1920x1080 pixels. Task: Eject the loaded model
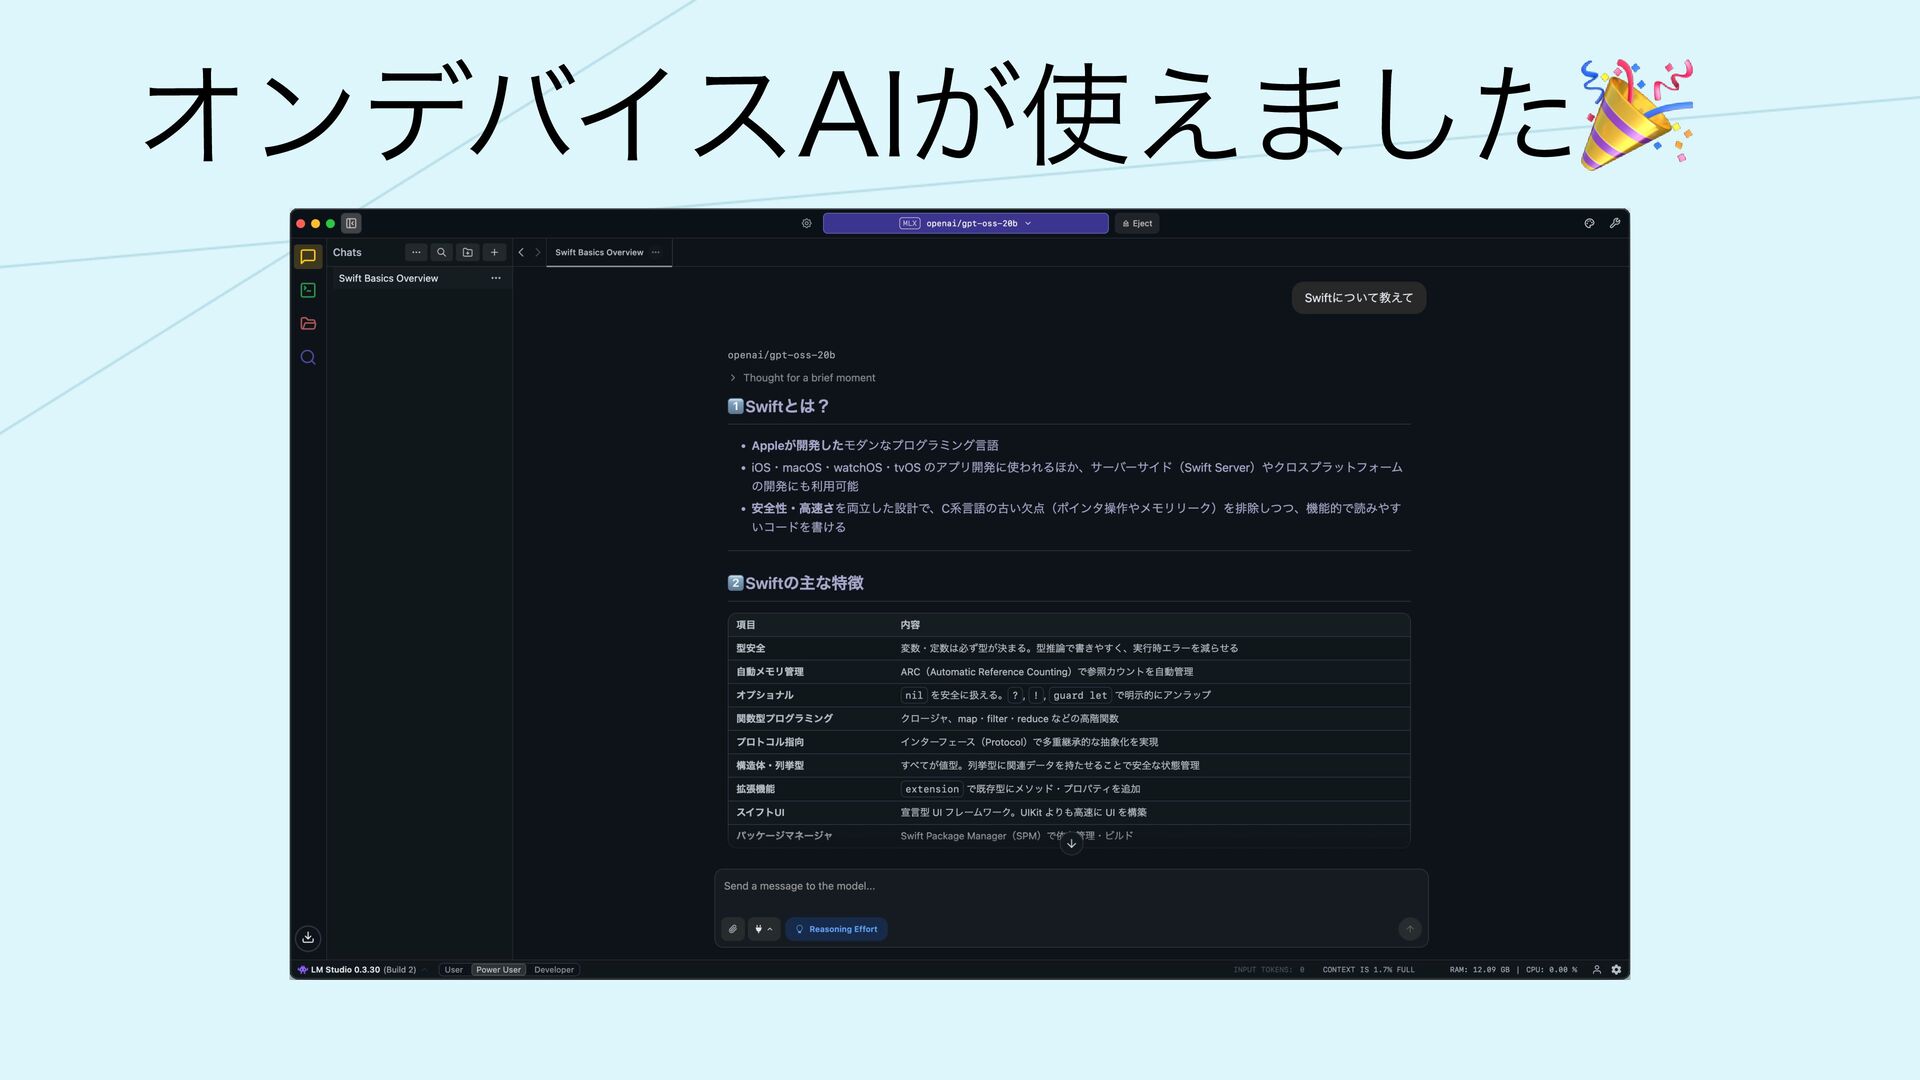1138,223
